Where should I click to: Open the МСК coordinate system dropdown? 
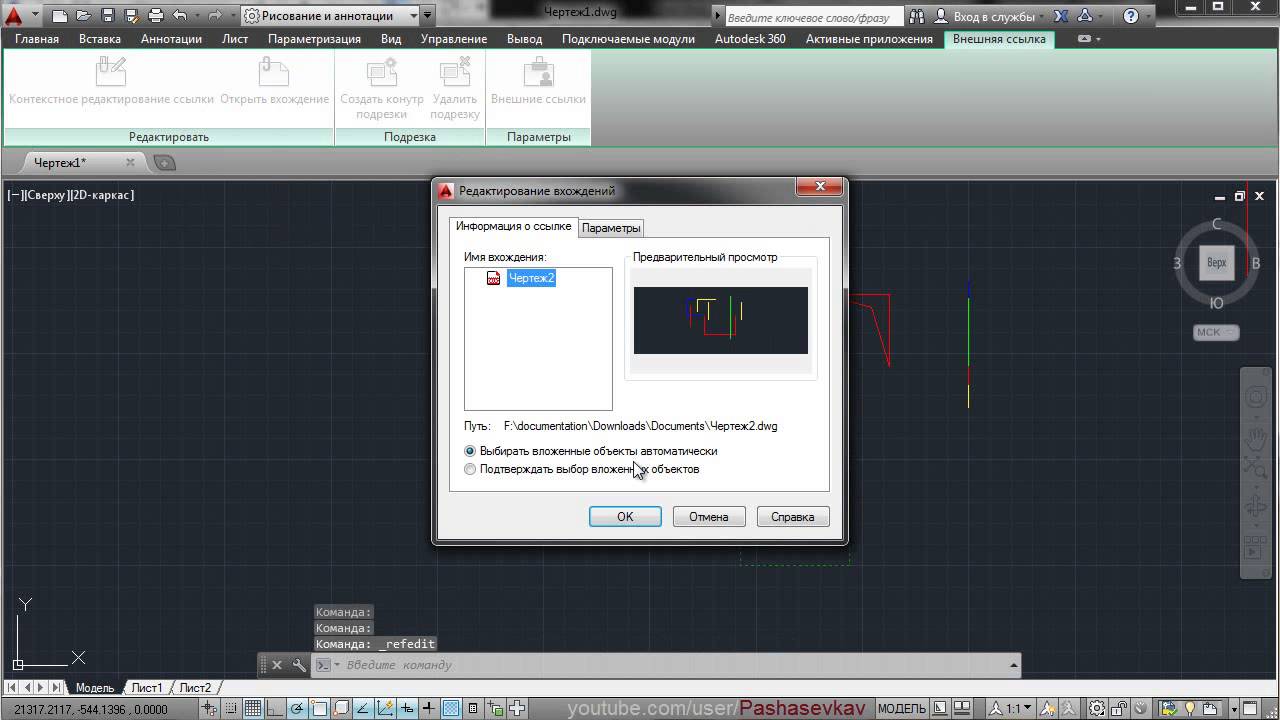click(x=1216, y=332)
